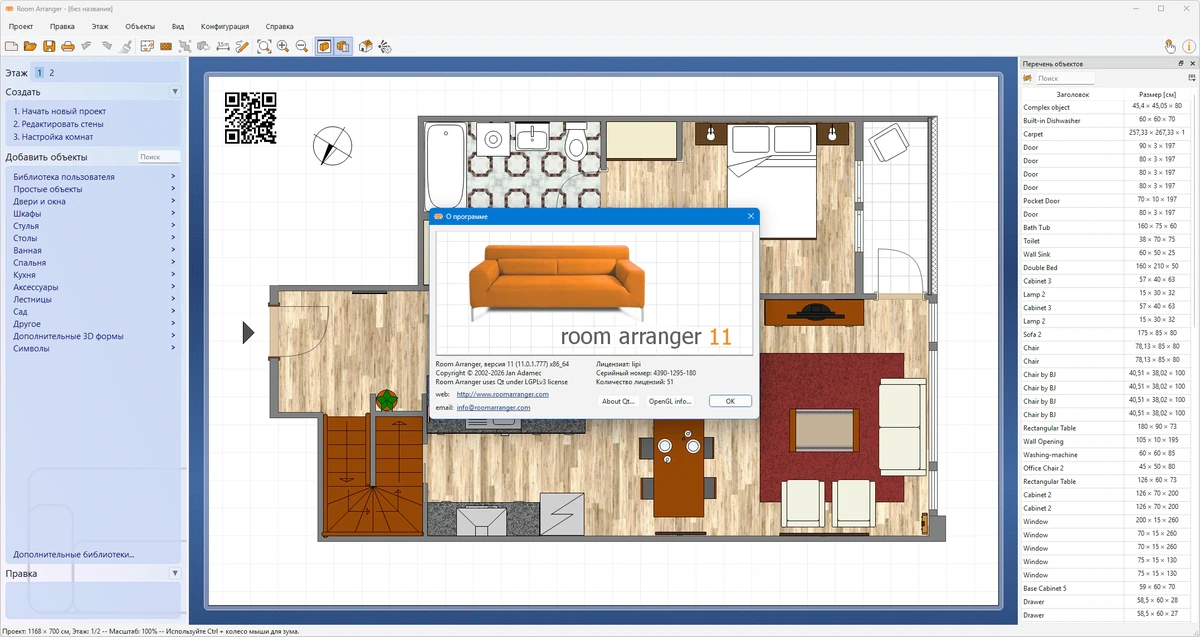Expand Простые объекты category
Viewport: 1200px width, 637px height.
[x=94, y=189]
